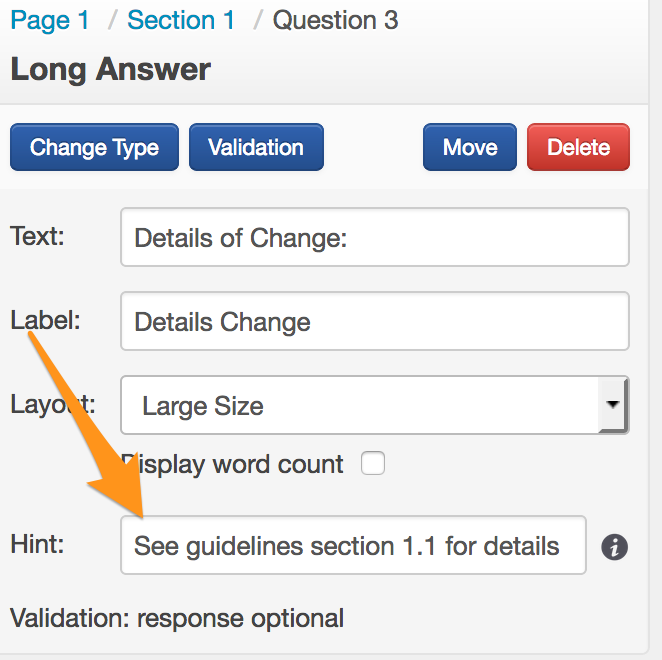Open the Validation settings button

(x=256, y=148)
